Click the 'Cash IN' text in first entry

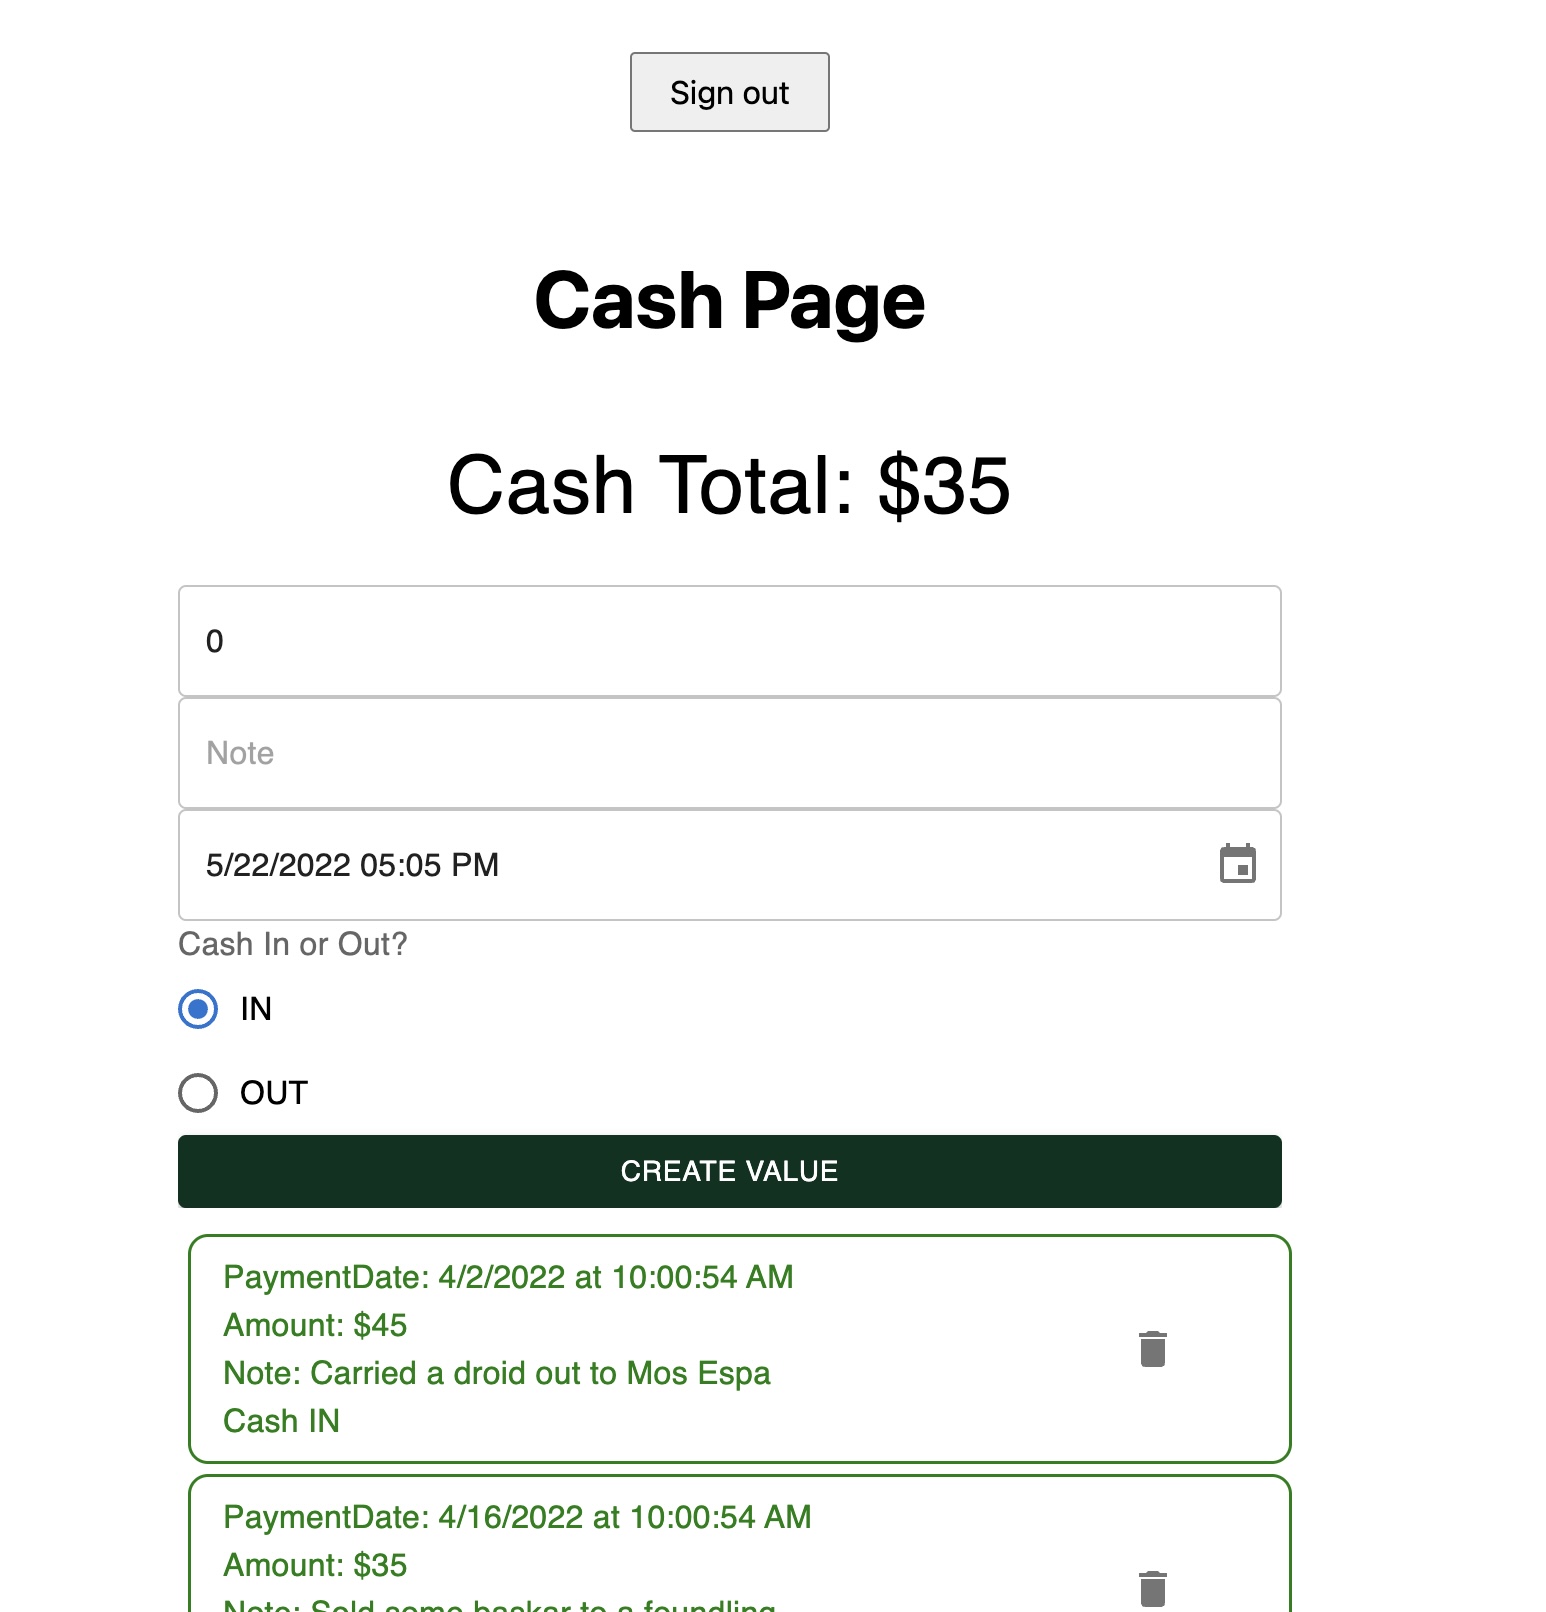pyautogui.click(x=281, y=1421)
